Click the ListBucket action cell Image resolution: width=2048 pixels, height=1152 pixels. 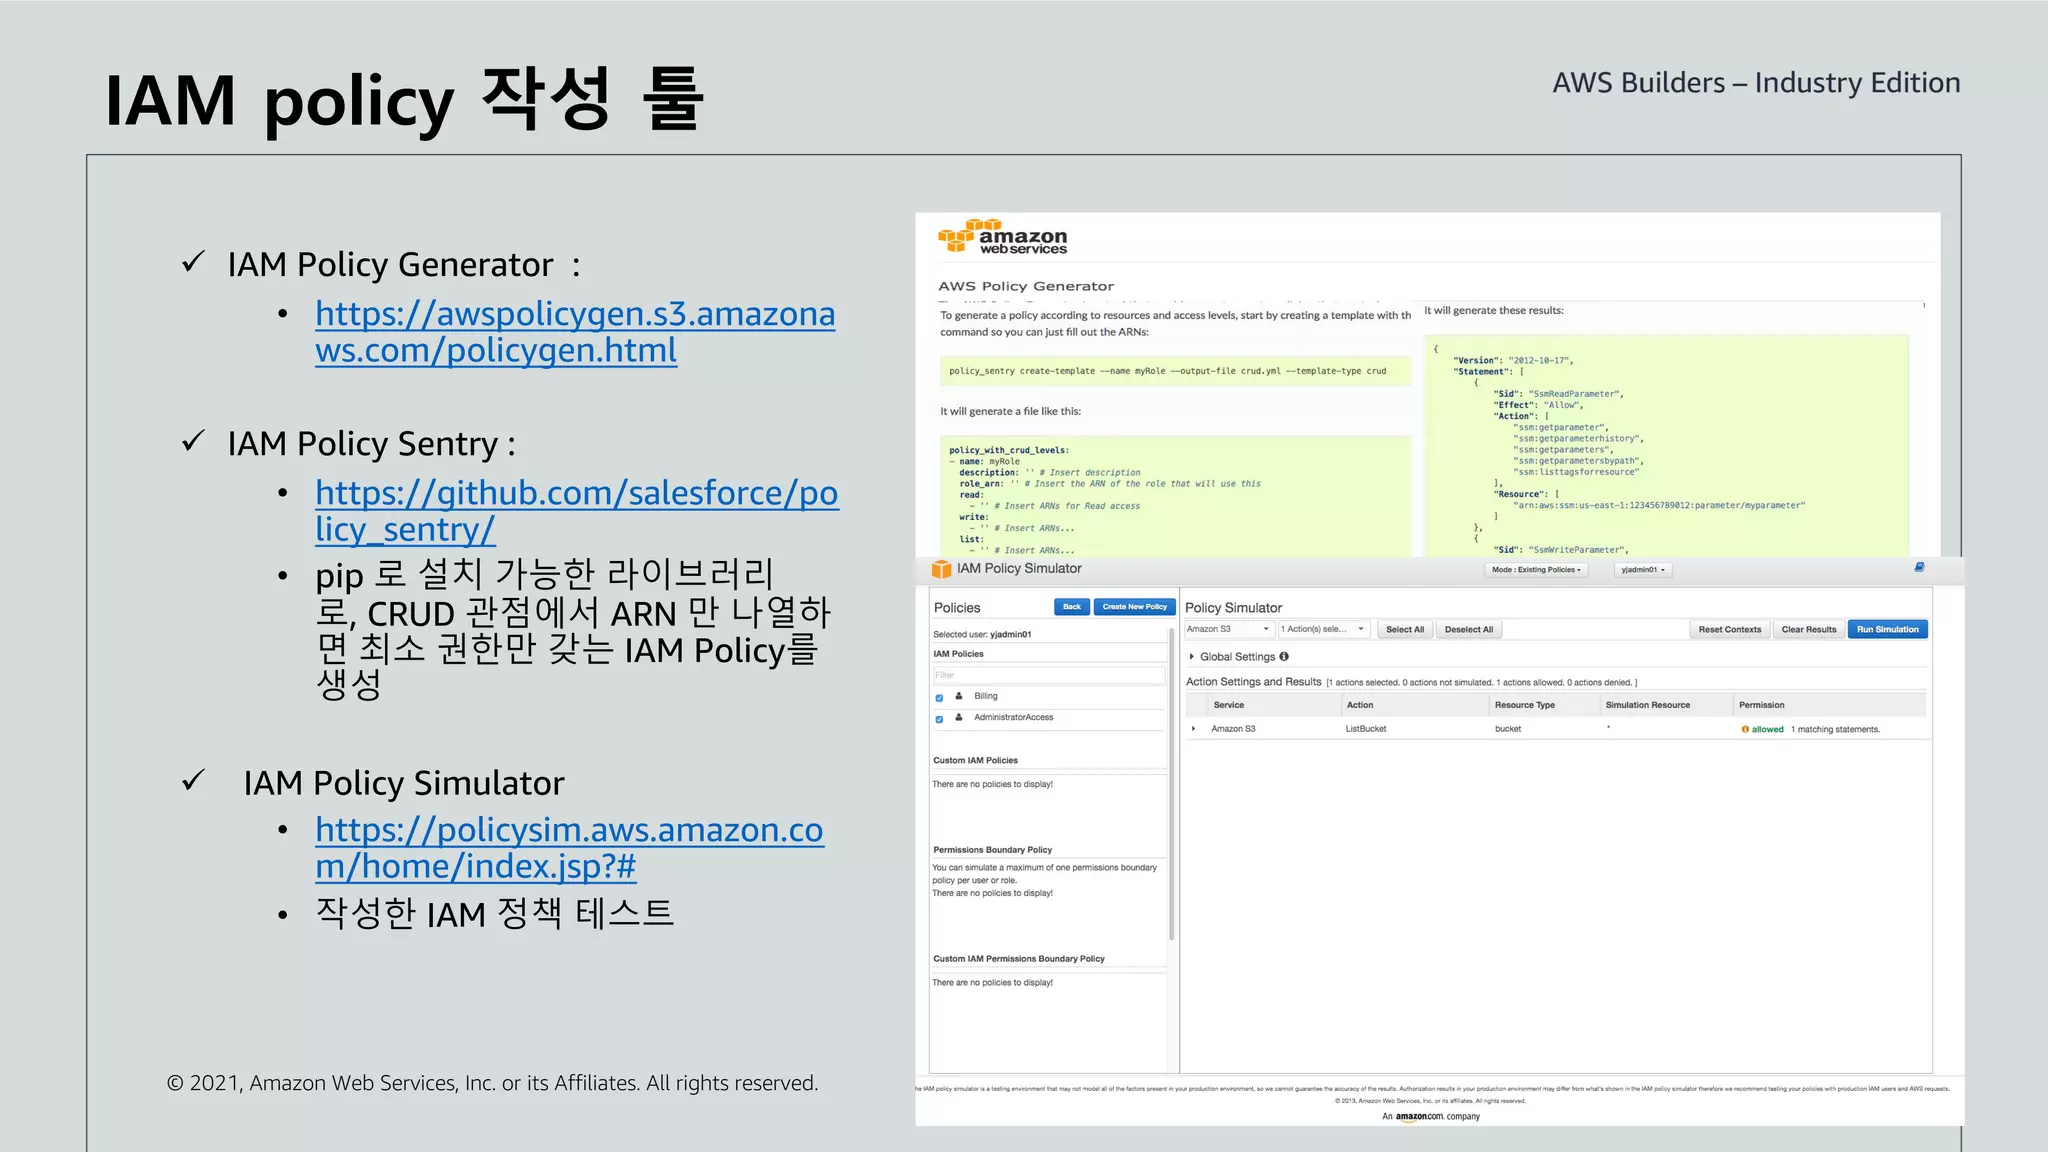point(1365,729)
